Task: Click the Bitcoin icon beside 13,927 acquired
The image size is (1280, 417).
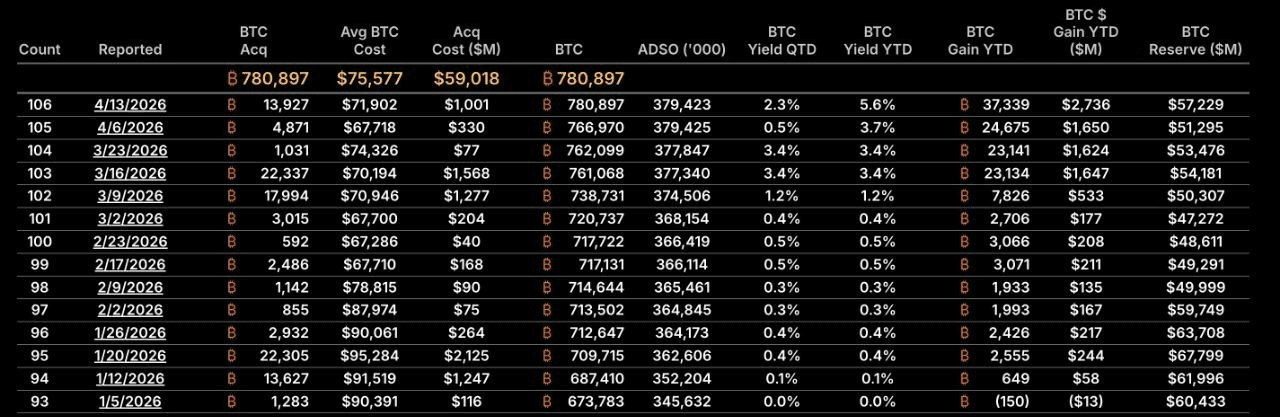Action: click(232, 105)
